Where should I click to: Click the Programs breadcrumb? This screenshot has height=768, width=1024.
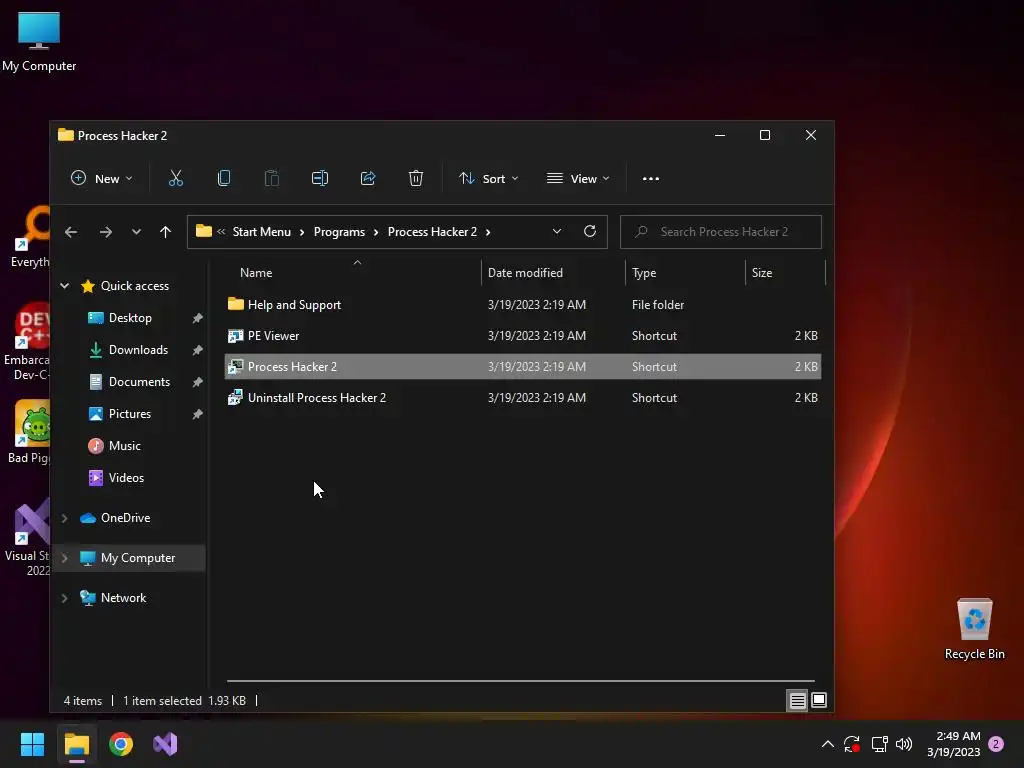click(339, 232)
